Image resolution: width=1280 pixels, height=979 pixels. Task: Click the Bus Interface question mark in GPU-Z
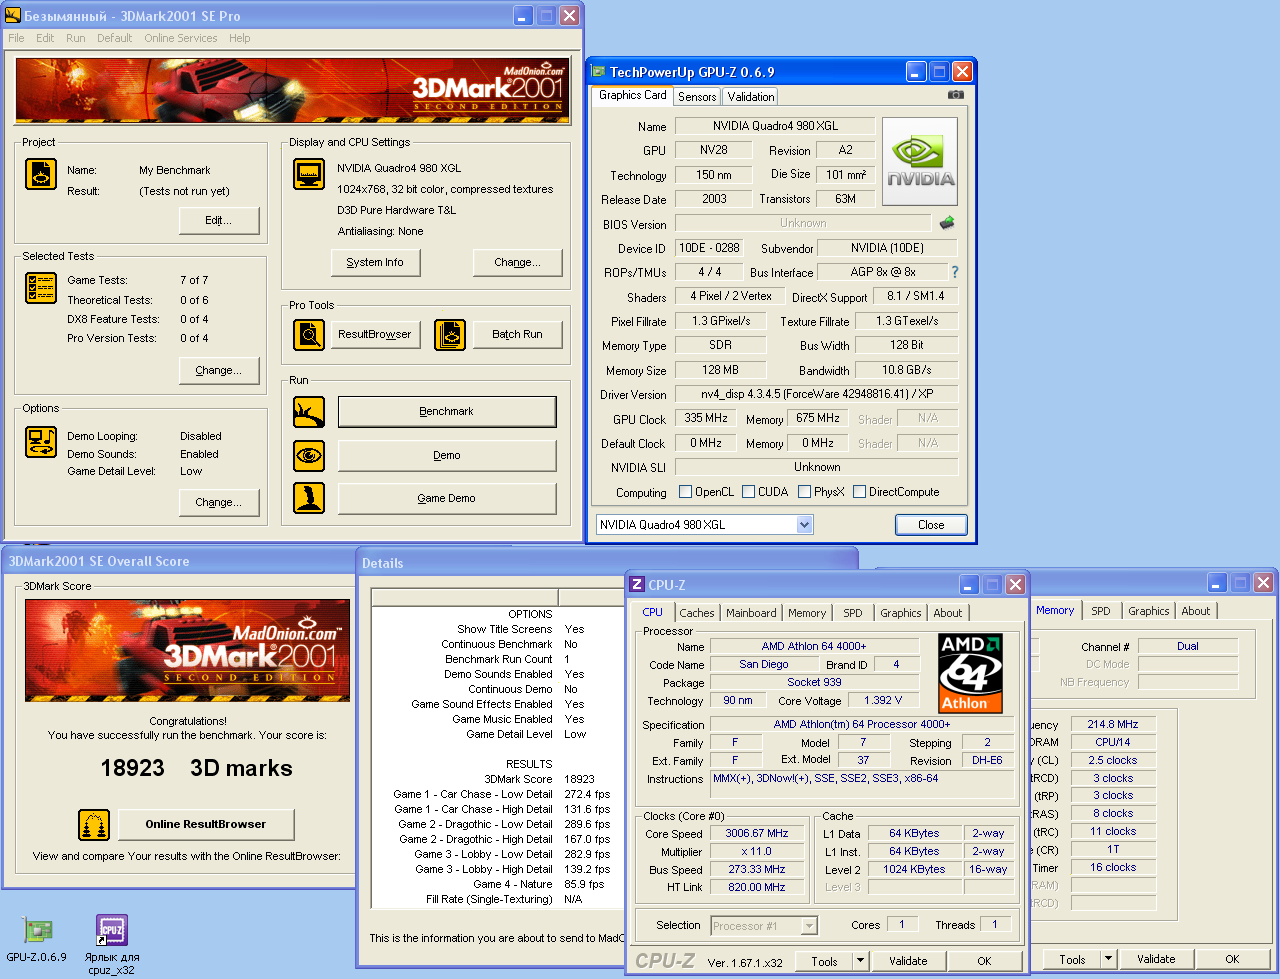(954, 272)
